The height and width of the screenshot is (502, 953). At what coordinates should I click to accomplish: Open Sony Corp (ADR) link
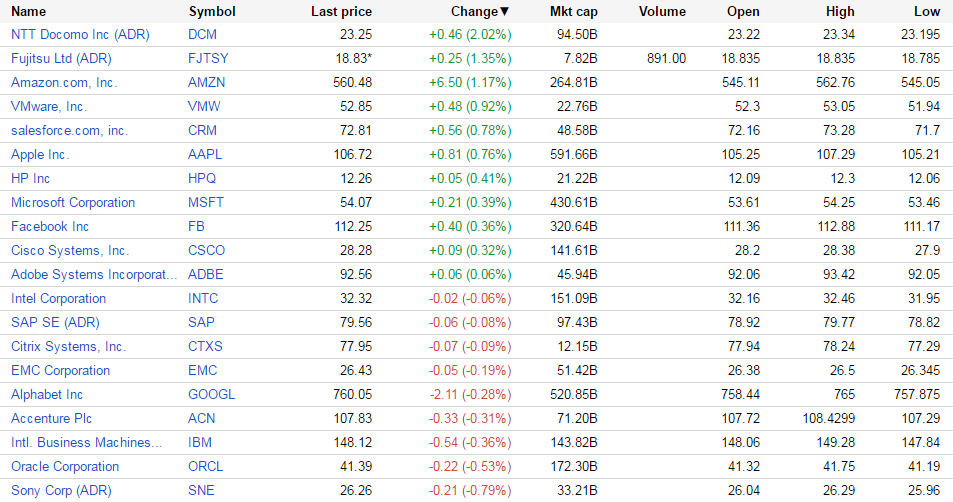pyautogui.click(x=61, y=490)
